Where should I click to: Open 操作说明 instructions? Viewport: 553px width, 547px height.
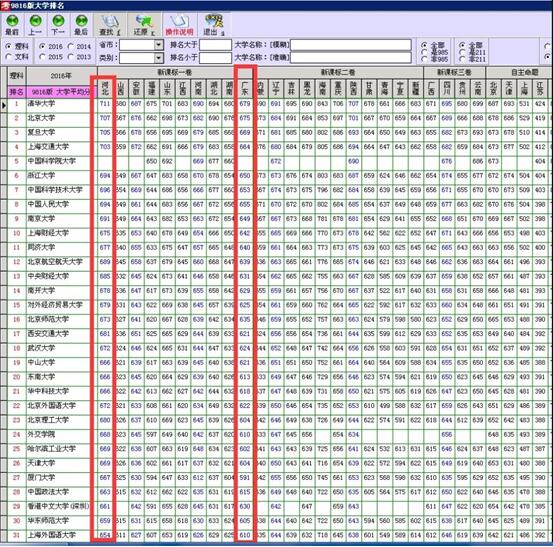point(179,25)
